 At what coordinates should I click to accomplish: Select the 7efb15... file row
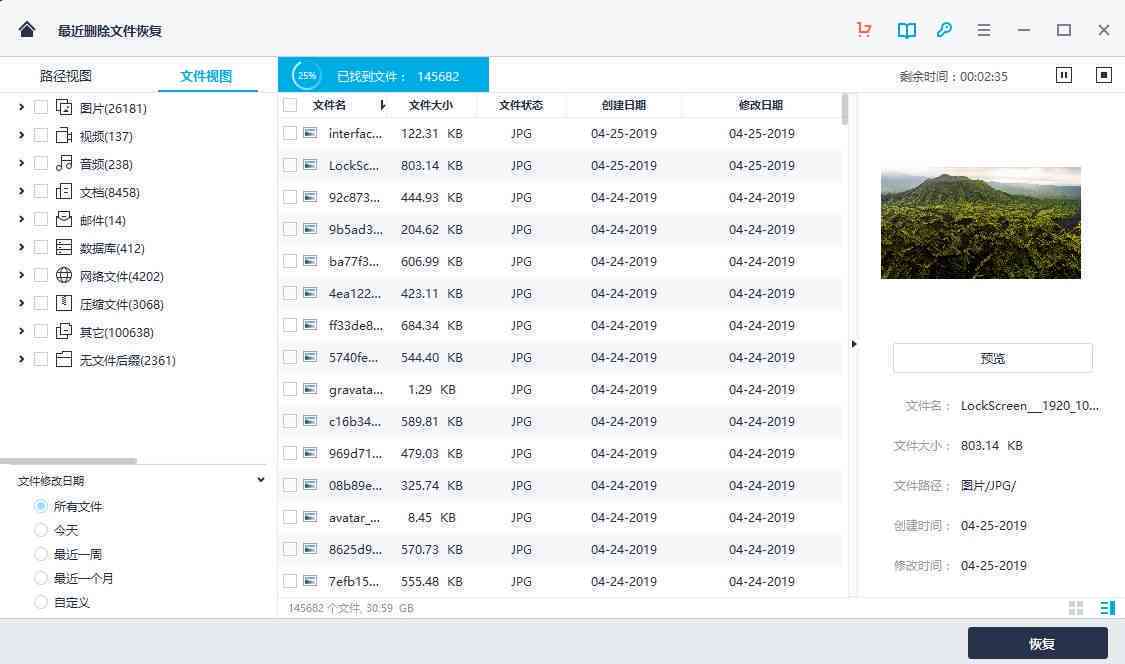pyautogui.click(x=560, y=581)
